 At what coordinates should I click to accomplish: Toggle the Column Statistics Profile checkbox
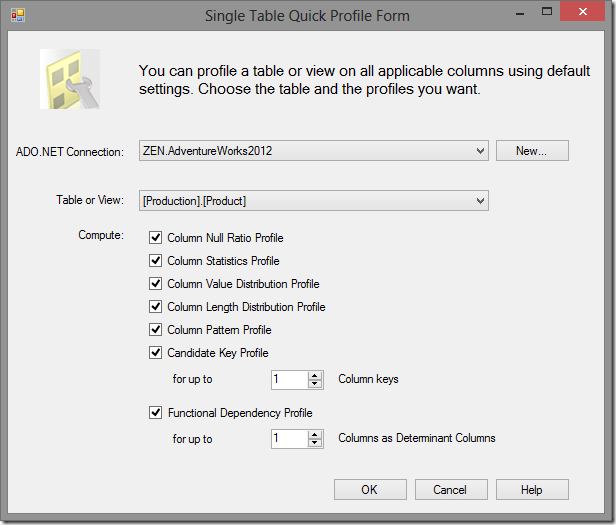click(155, 261)
